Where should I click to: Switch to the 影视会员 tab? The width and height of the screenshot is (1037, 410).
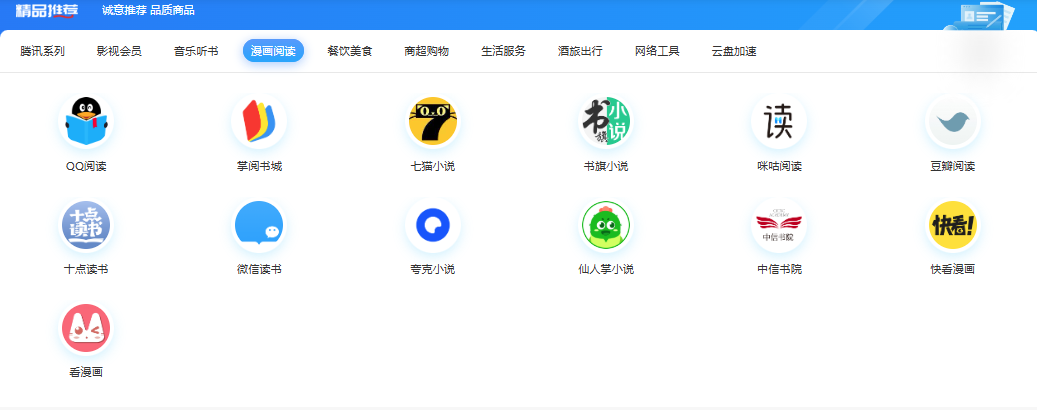pos(119,51)
